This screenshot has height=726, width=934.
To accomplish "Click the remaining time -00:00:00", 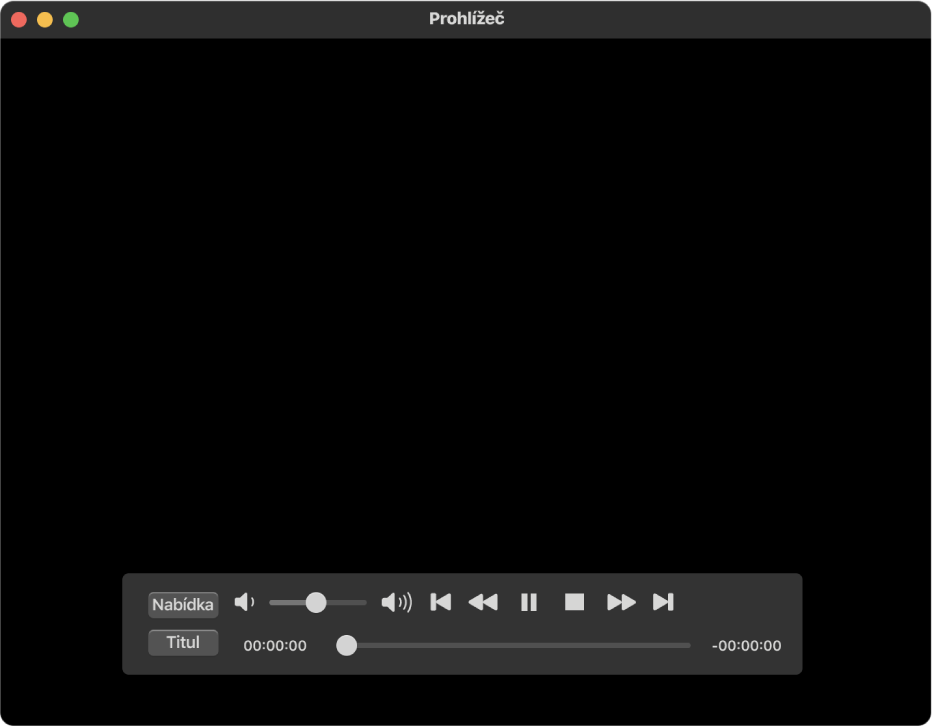I will coord(746,646).
